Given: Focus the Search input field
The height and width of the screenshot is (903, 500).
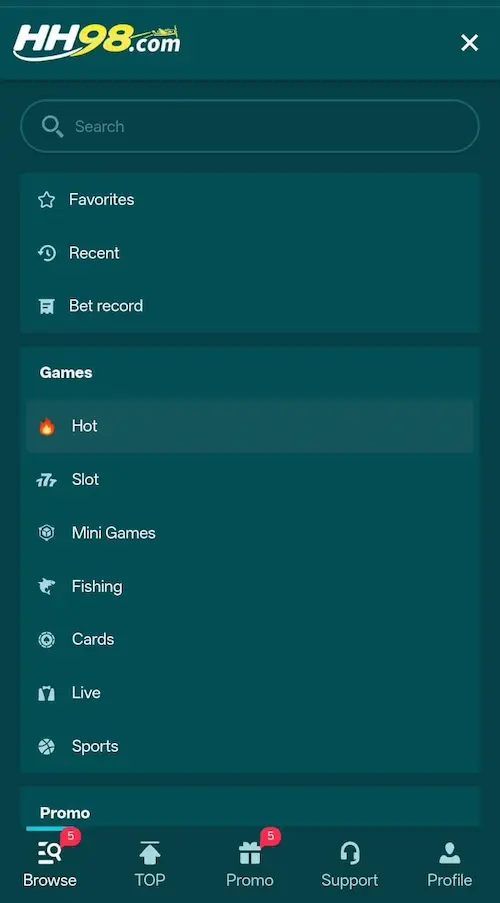Looking at the screenshot, I should [x=250, y=126].
